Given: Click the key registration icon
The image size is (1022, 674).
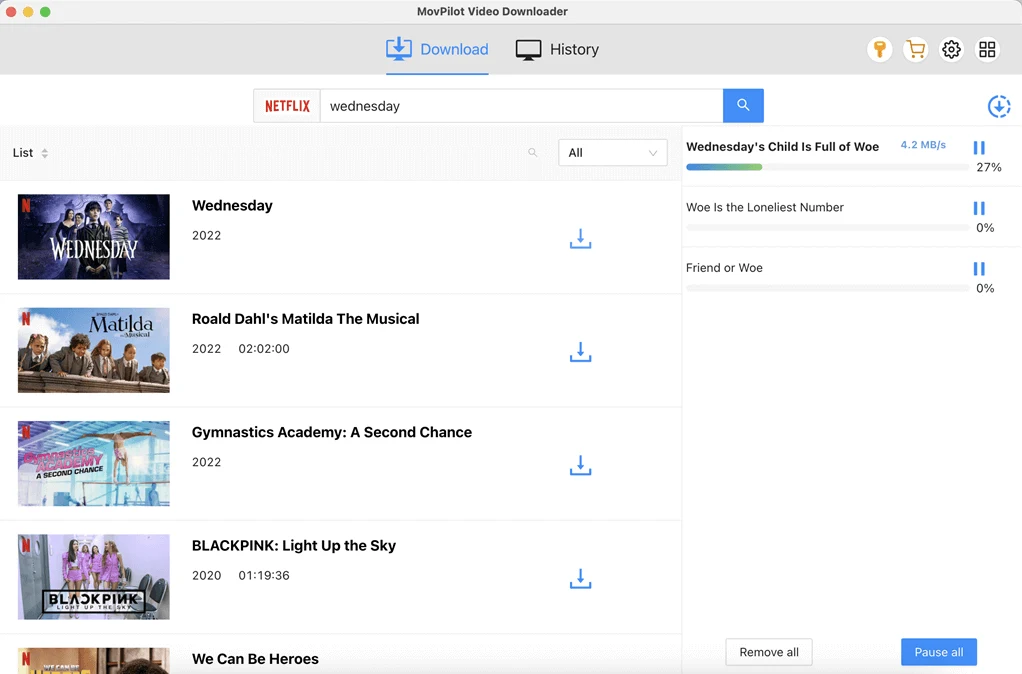Looking at the screenshot, I should [879, 50].
